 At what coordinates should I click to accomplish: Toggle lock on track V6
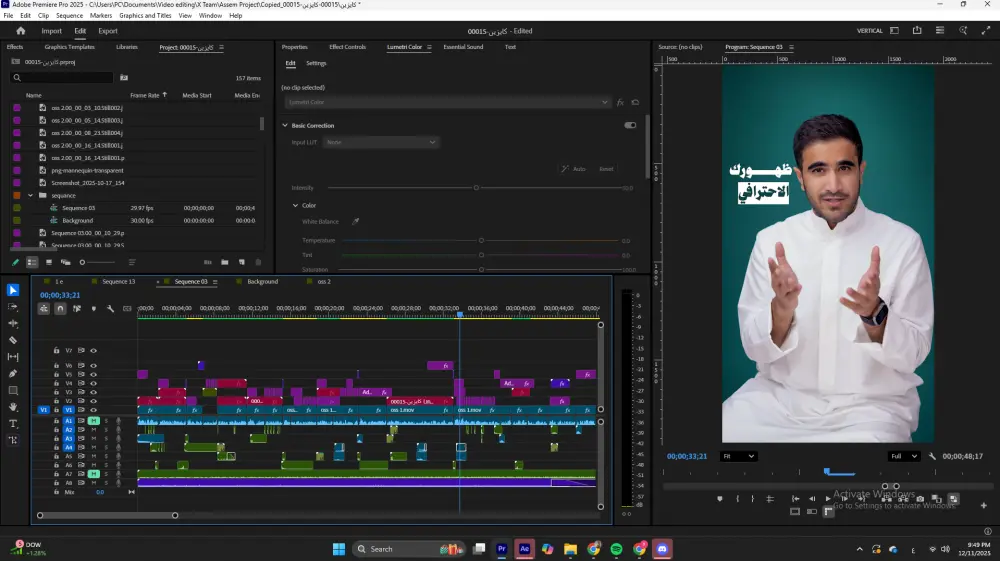56,366
